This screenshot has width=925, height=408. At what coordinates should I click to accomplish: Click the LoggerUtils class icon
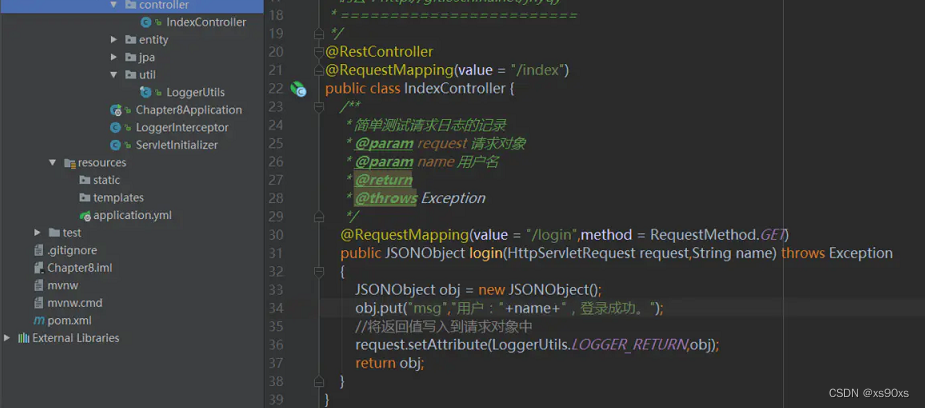(146, 93)
